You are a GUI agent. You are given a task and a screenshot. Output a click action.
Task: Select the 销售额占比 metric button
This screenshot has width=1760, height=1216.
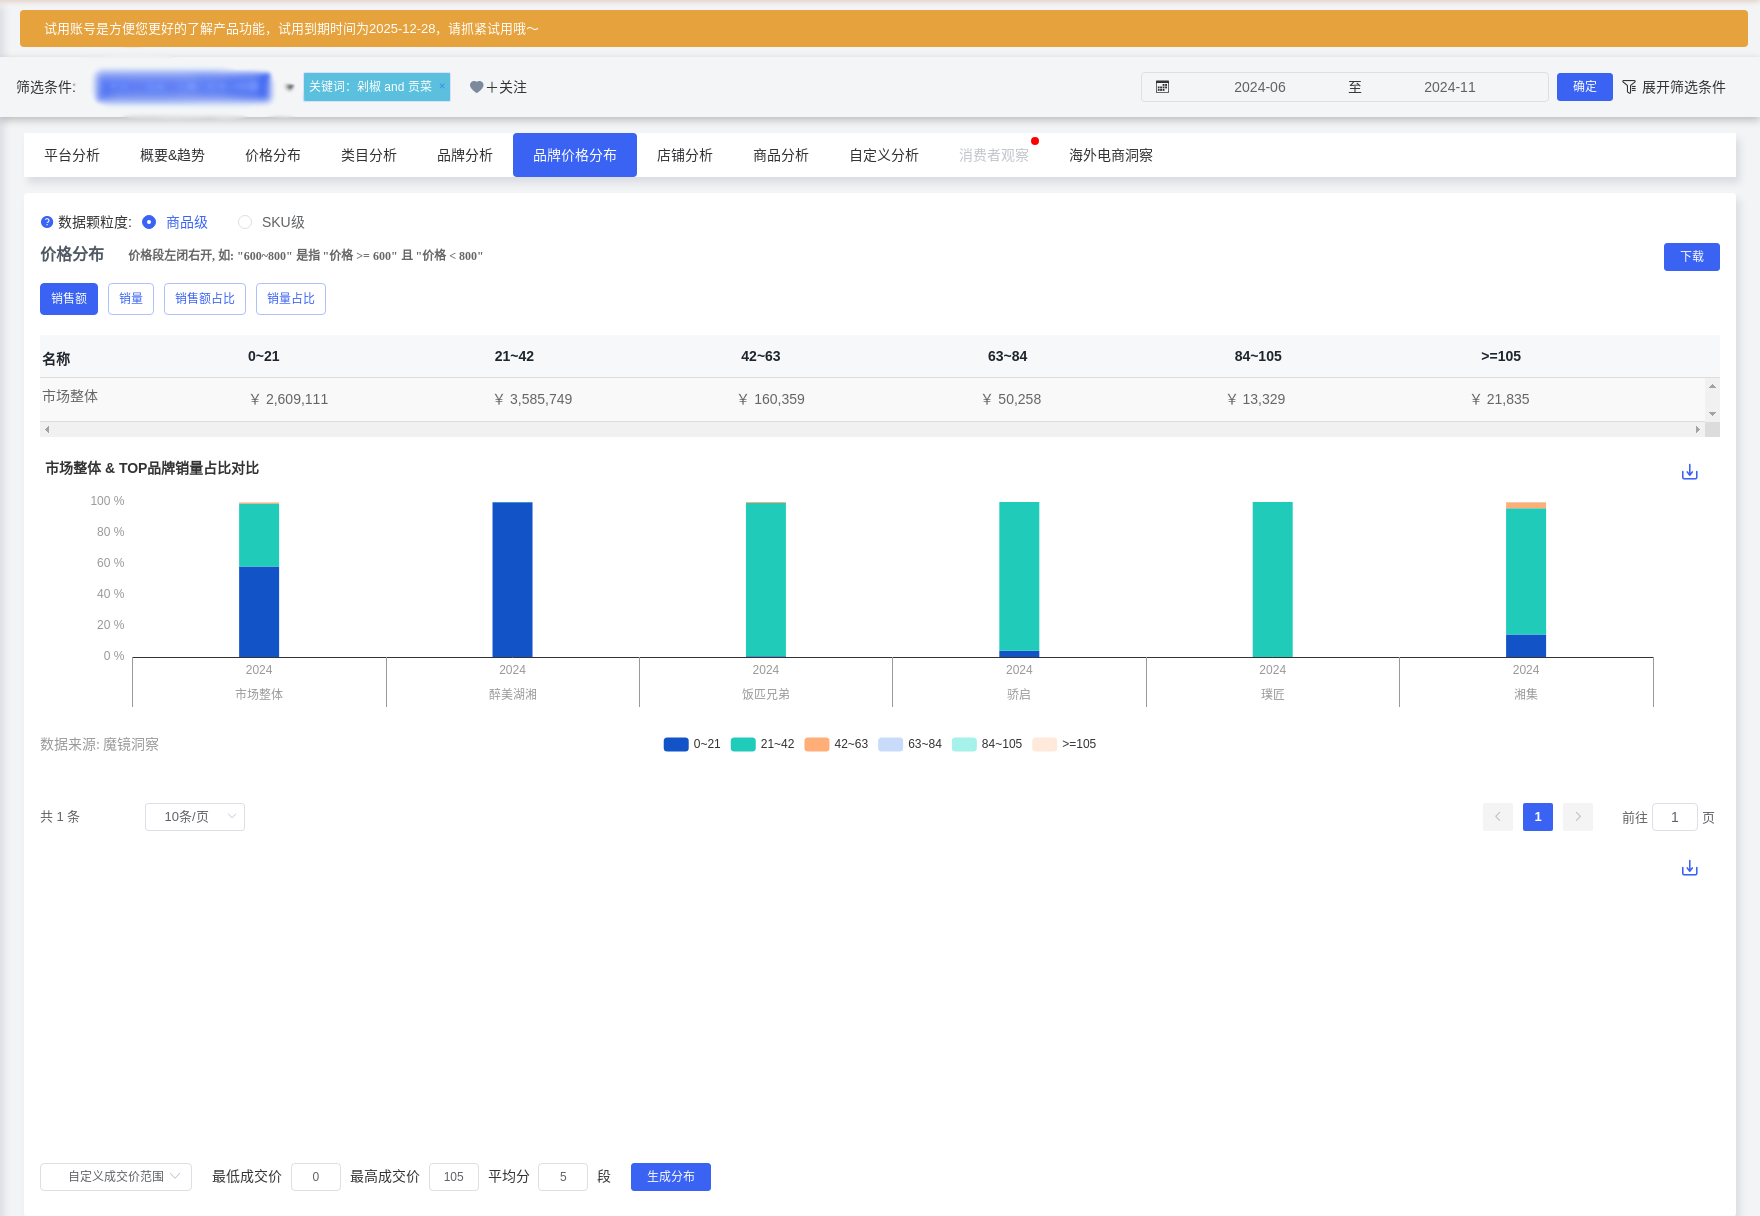205,299
